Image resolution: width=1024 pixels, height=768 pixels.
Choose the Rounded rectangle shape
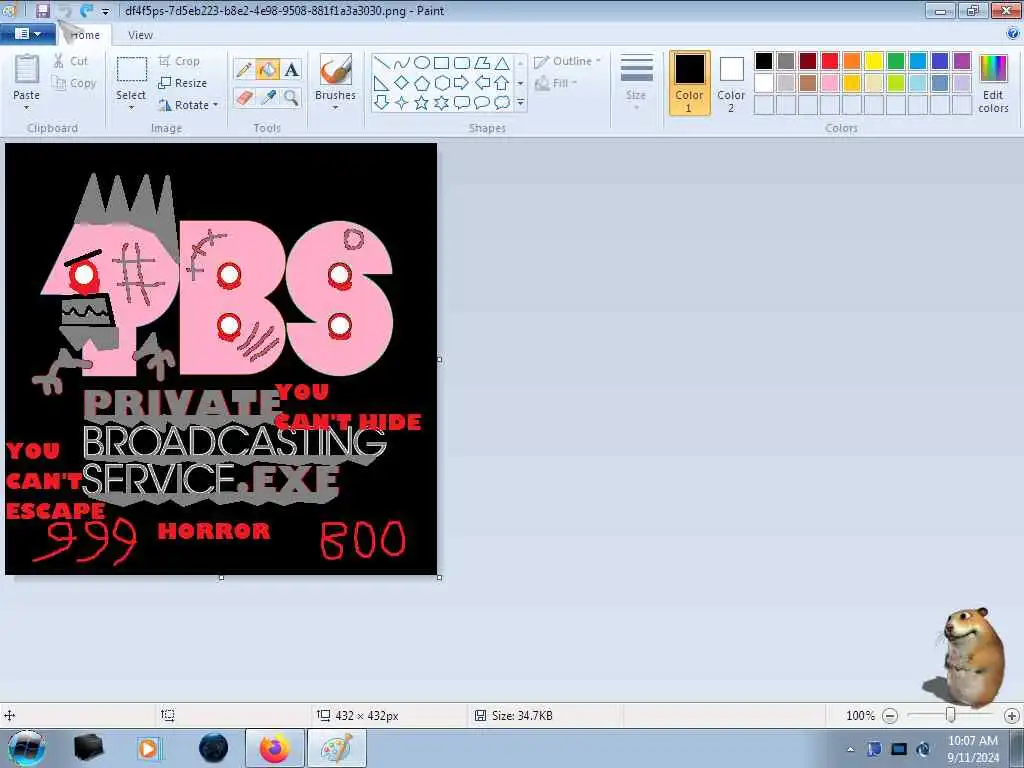pyautogui.click(x=462, y=63)
